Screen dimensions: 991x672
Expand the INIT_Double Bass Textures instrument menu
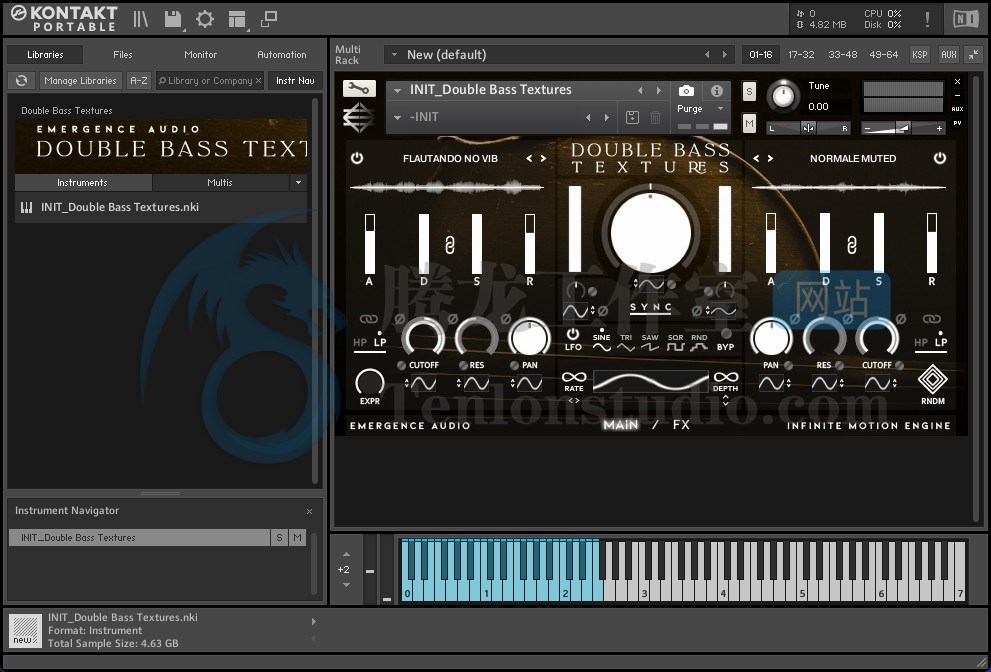click(x=398, y=90)
